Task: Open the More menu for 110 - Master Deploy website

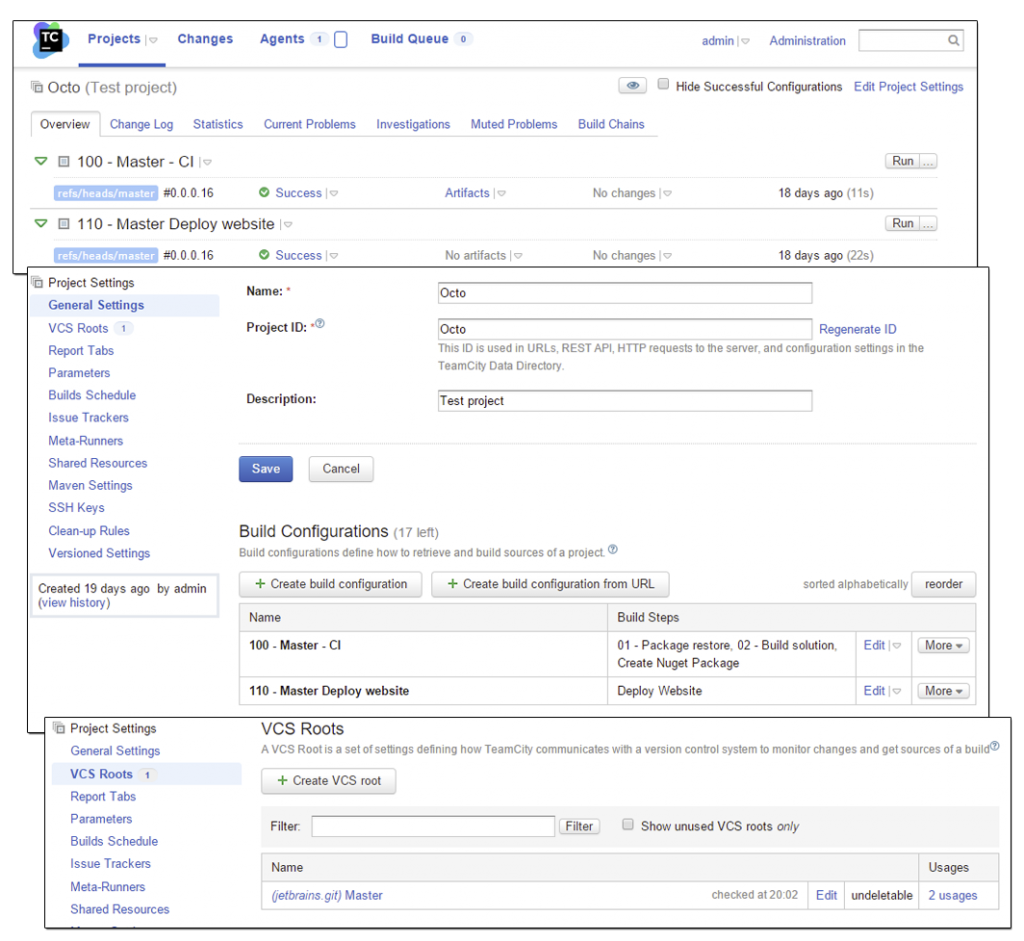Action: [943, 691]
